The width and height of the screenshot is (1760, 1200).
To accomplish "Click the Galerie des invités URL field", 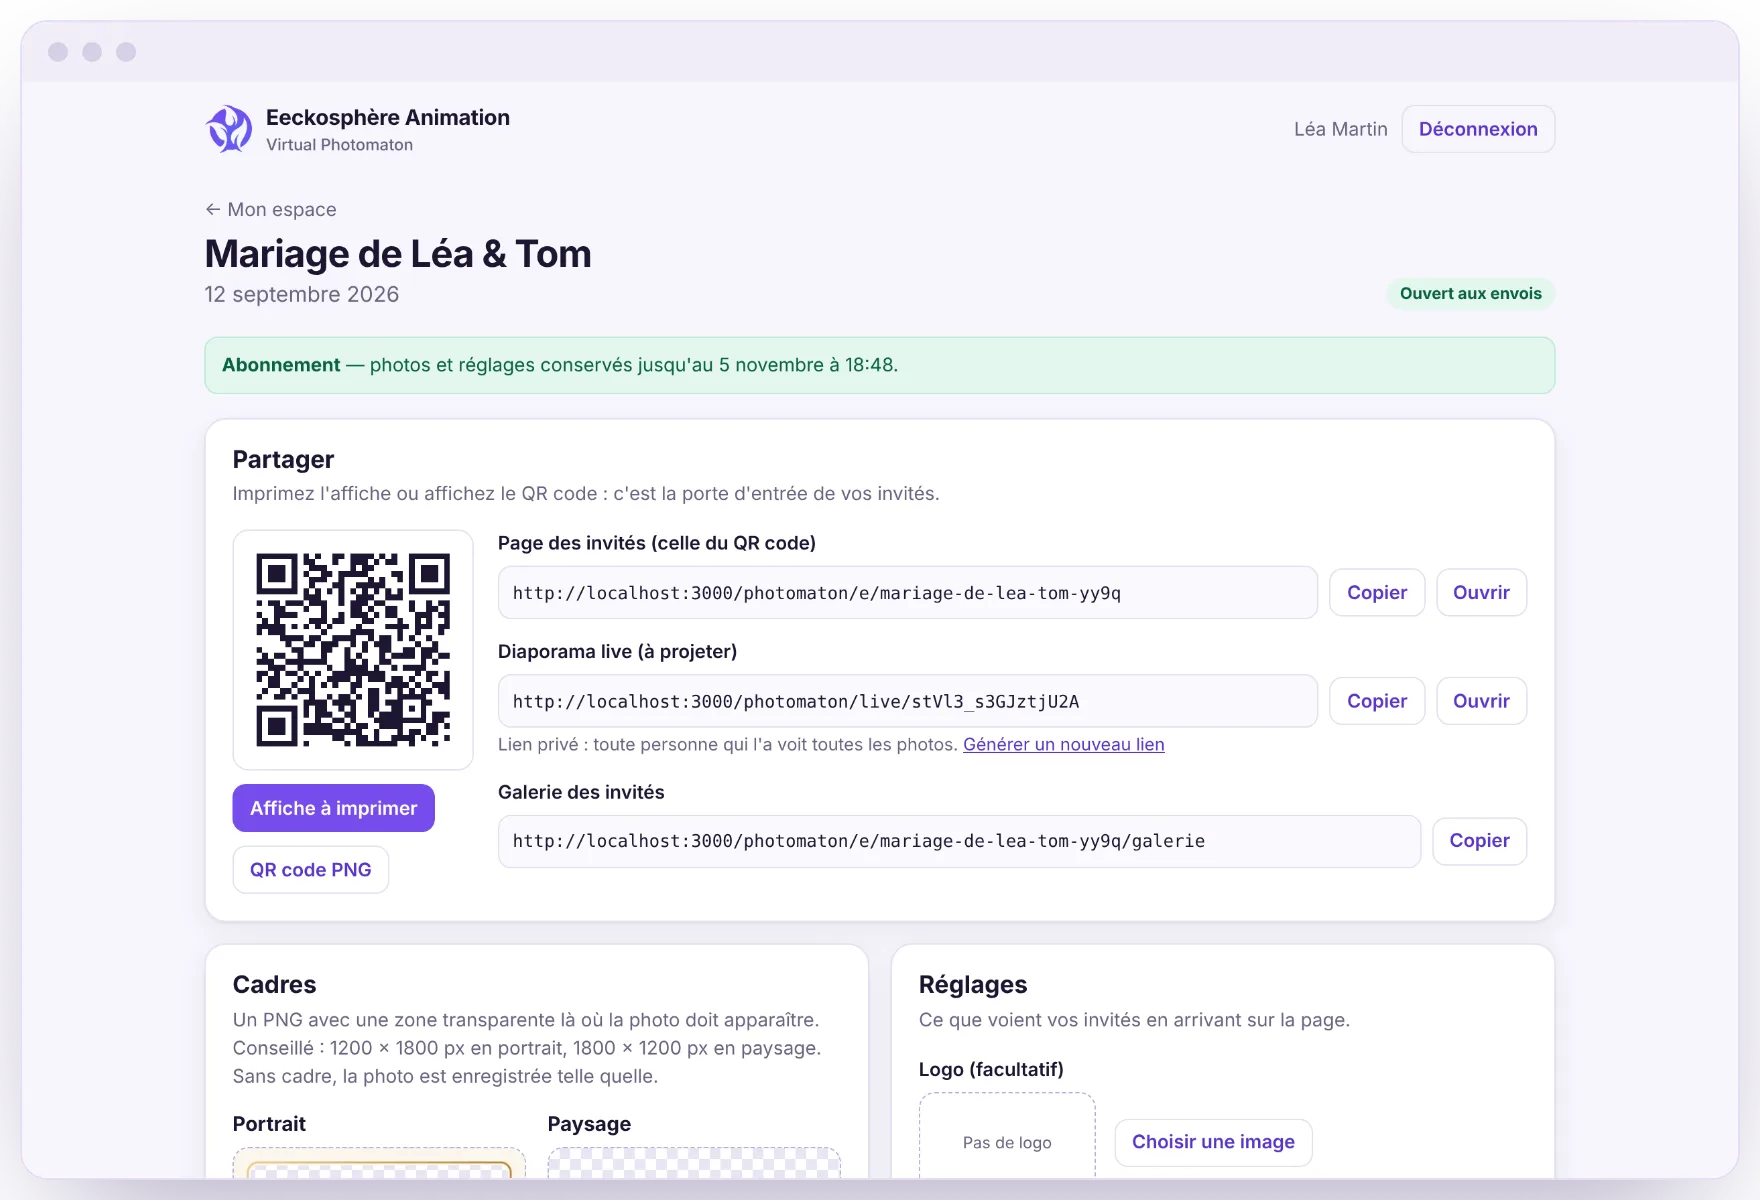I will [959, 841].
